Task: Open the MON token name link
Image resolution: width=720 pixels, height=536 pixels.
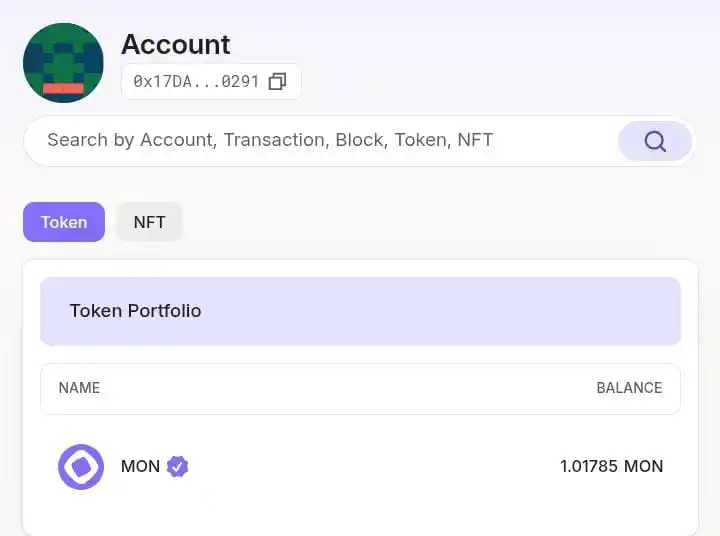Action: click(140, 467)
